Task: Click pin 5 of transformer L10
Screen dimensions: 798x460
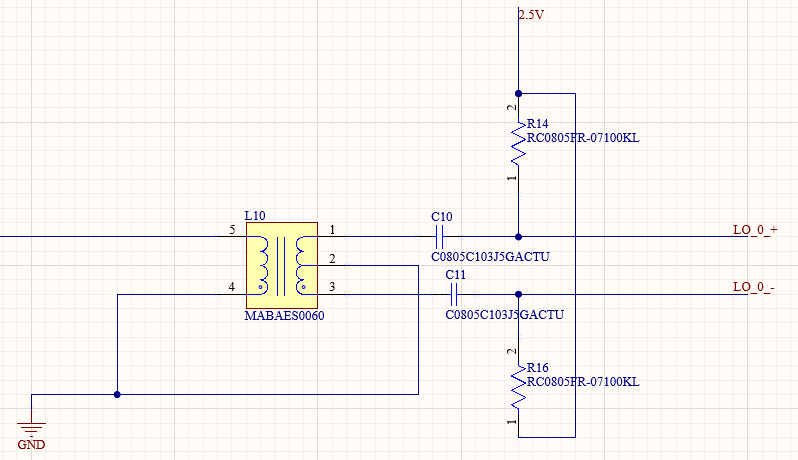Action: click(232, 230)
